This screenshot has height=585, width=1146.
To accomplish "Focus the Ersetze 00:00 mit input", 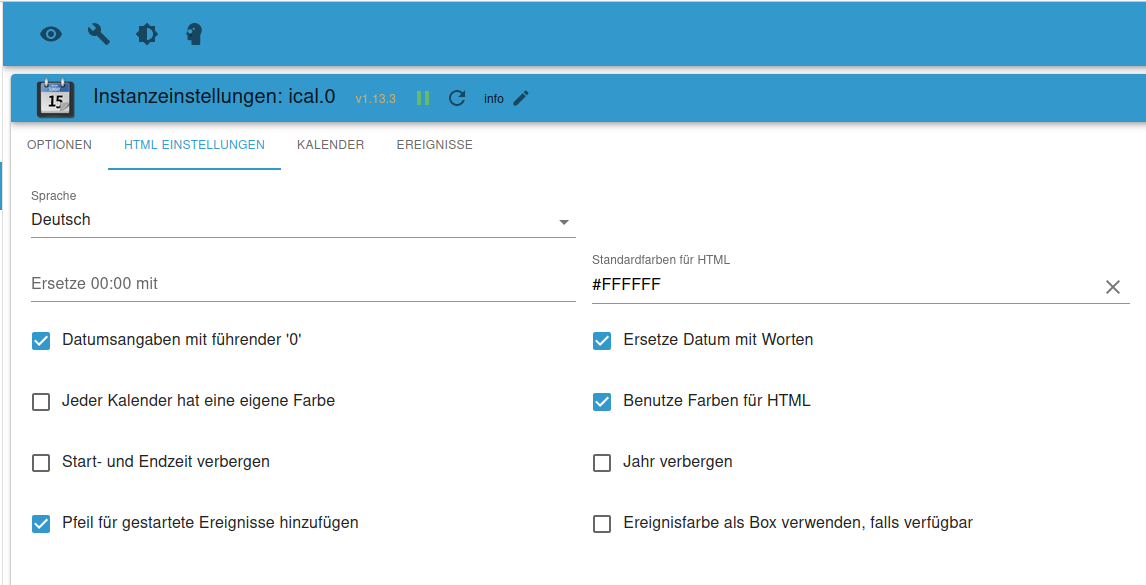I will click(x=303, y=284).
